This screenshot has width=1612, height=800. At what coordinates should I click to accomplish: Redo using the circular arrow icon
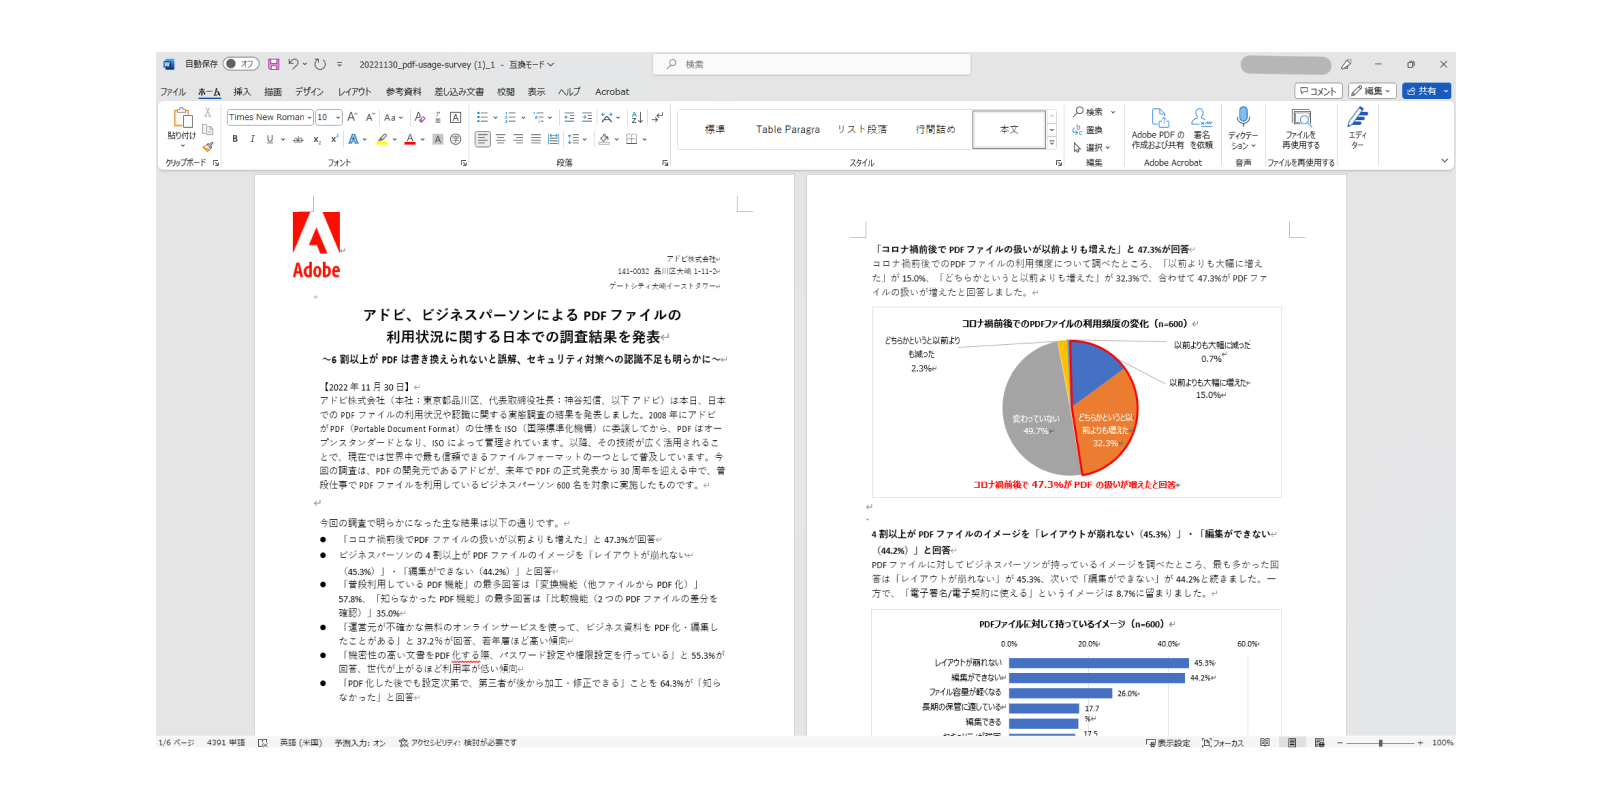point(320,64)
